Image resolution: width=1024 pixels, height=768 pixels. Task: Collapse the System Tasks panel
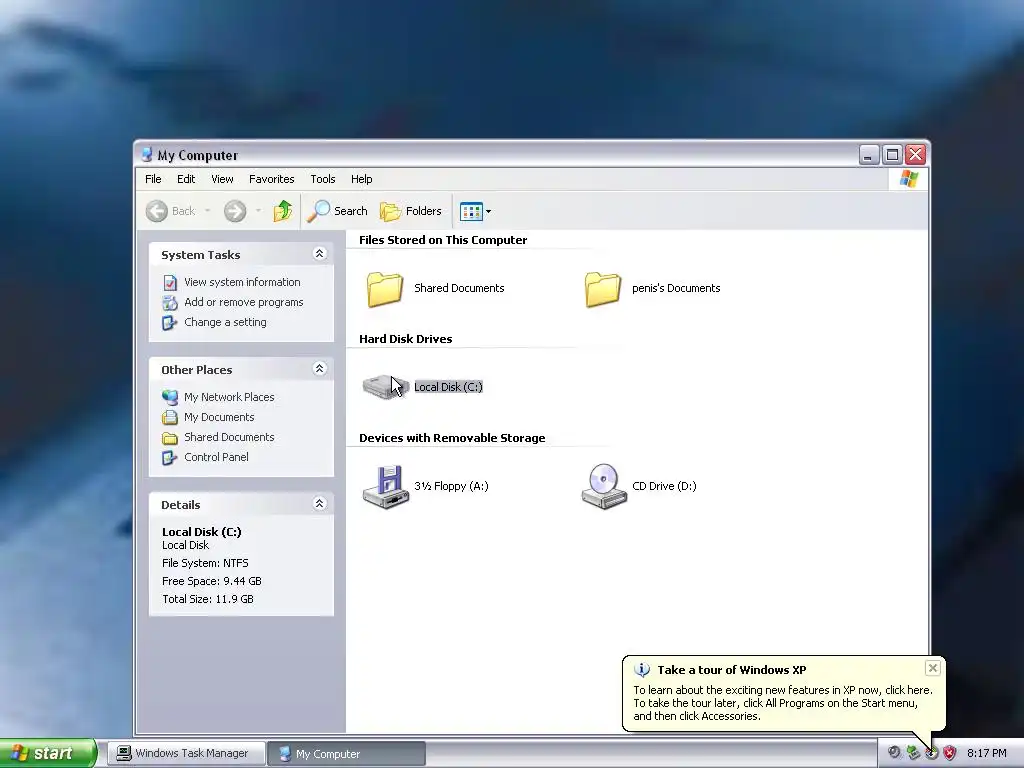[319, 253]
